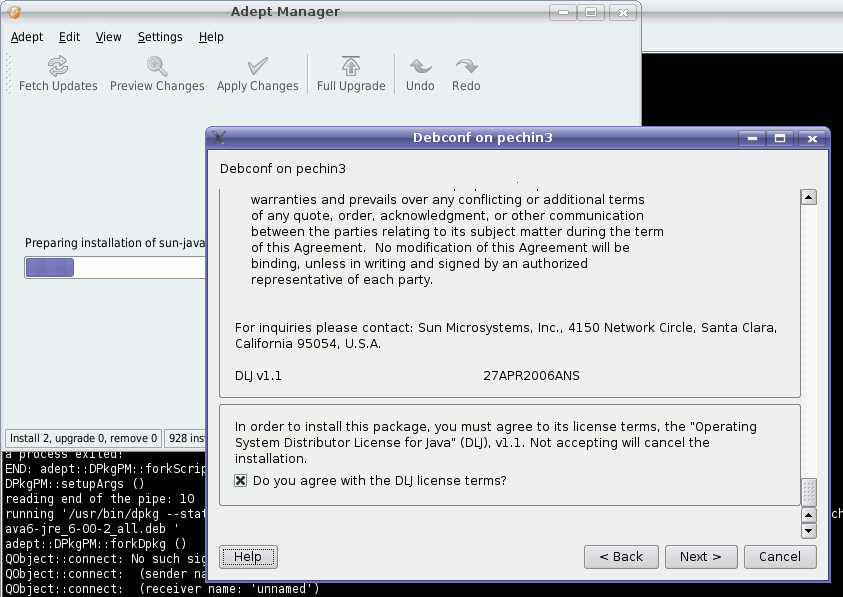Click the outer scrollbar down arrow at bottom
This screenshot has width=843, height=597.
click(809, 530)
